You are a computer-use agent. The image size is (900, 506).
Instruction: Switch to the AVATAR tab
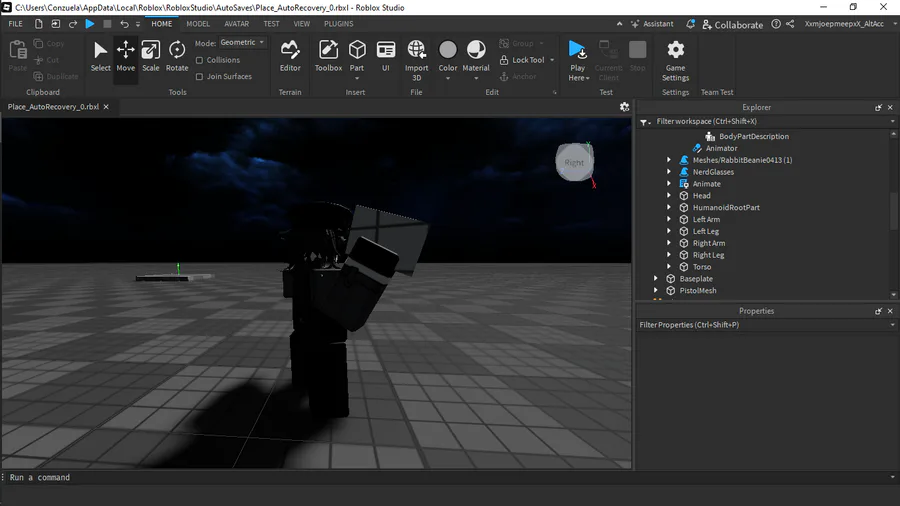236,24
